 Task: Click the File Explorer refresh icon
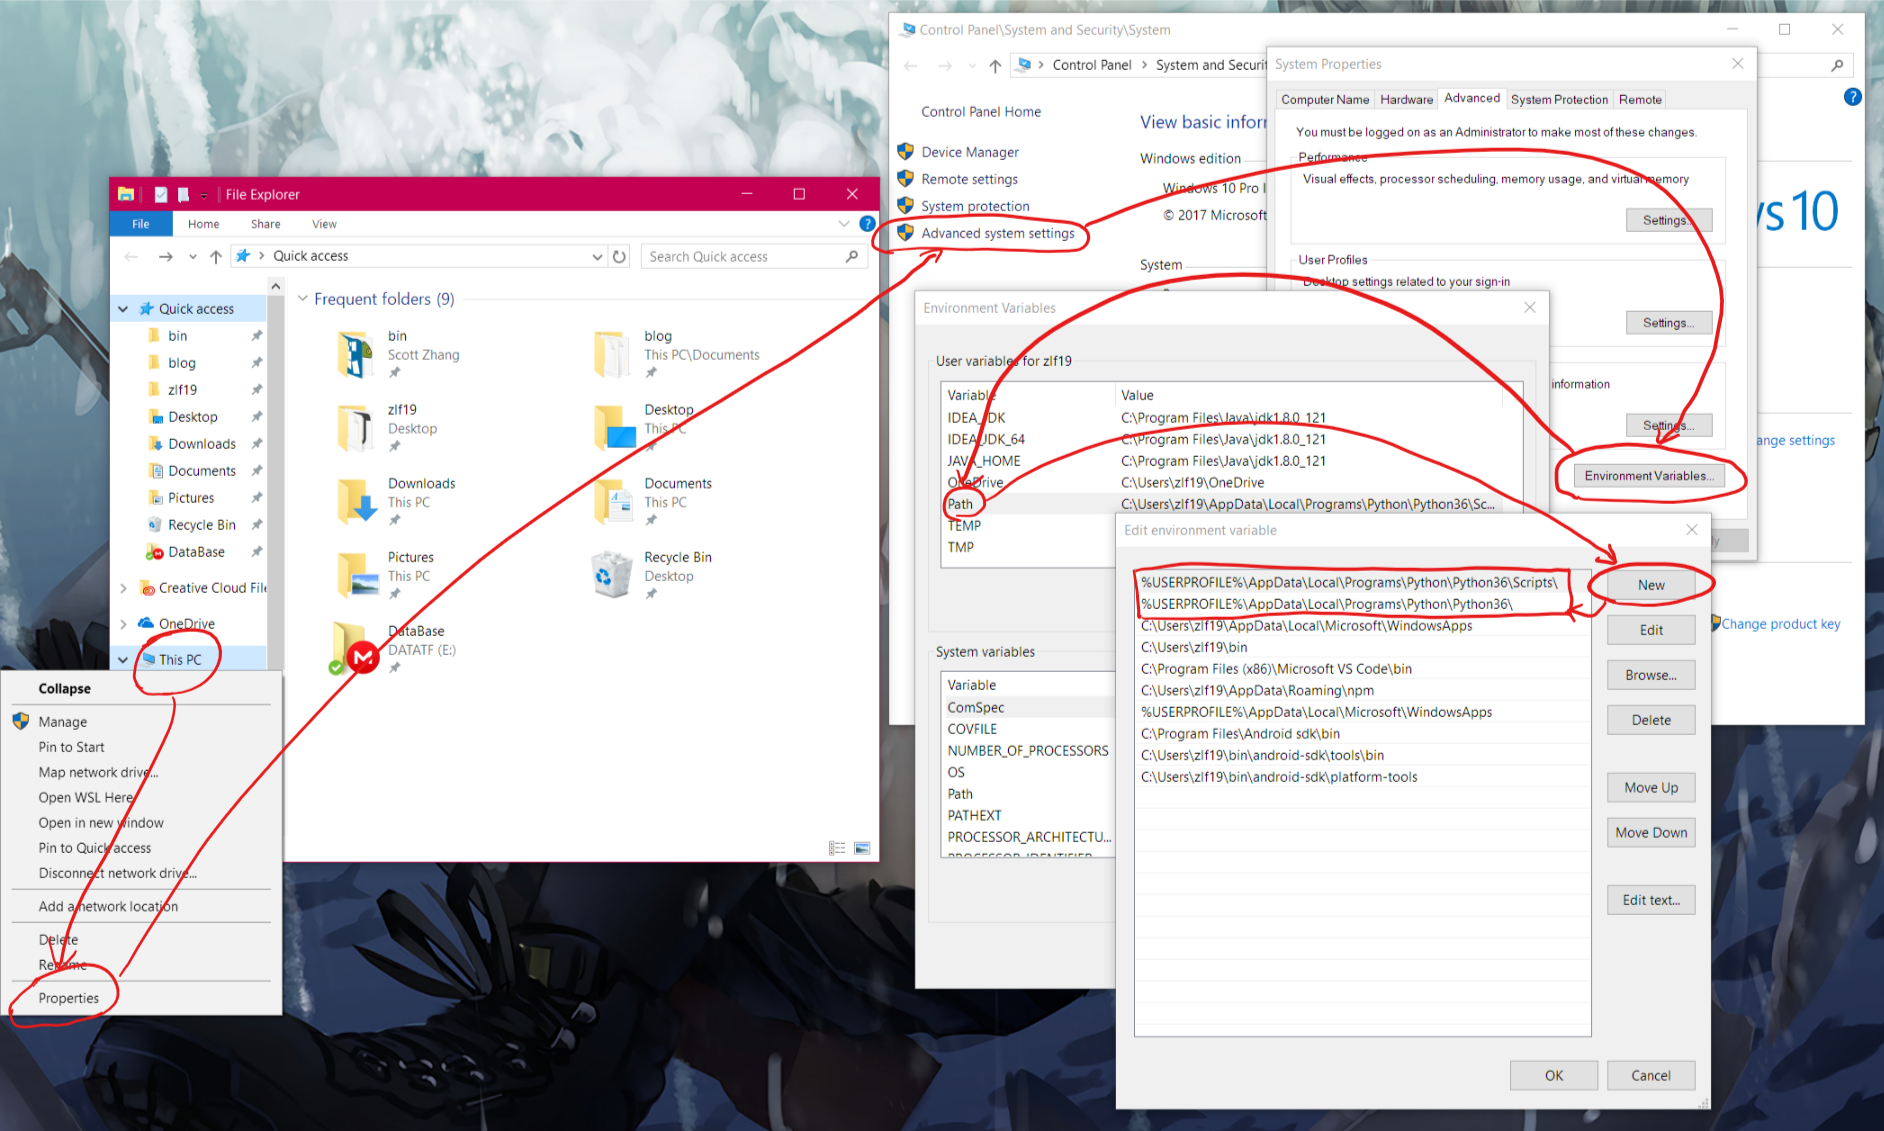tap(620, 257)
